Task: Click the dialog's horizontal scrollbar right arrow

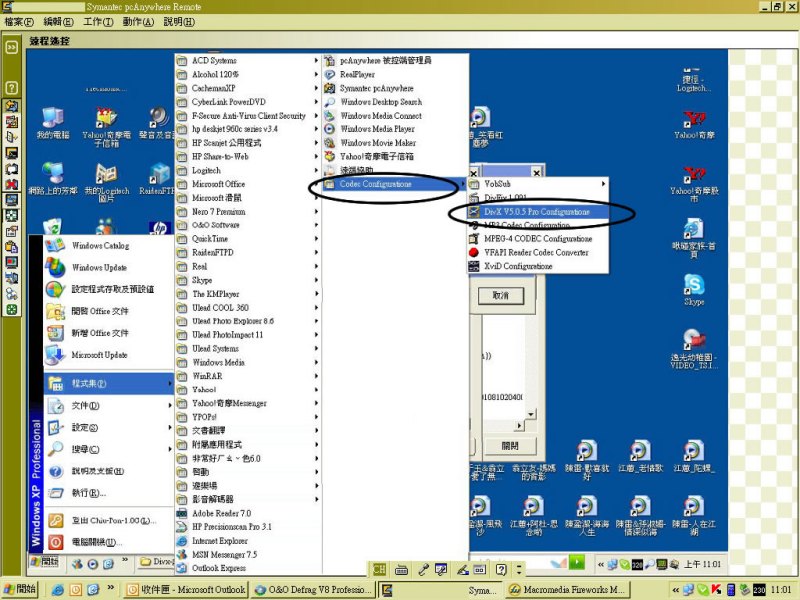Action: tap(519, 425)
